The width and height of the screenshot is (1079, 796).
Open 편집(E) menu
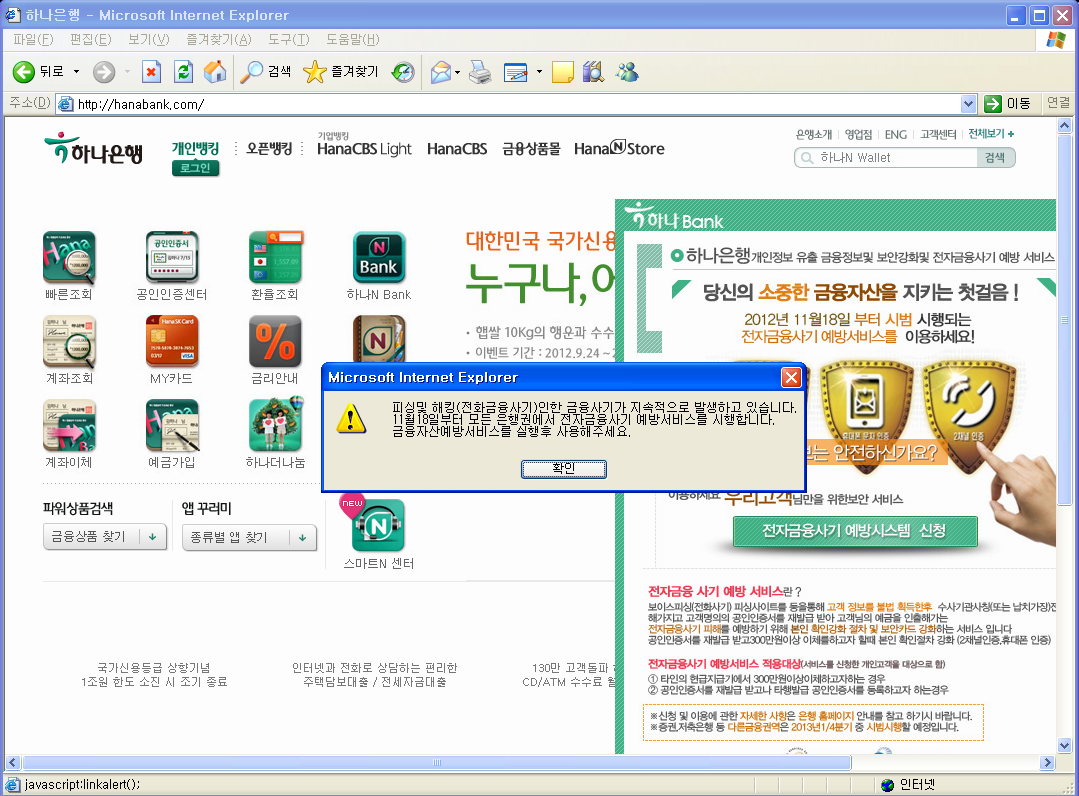click(x=90, y=39)
